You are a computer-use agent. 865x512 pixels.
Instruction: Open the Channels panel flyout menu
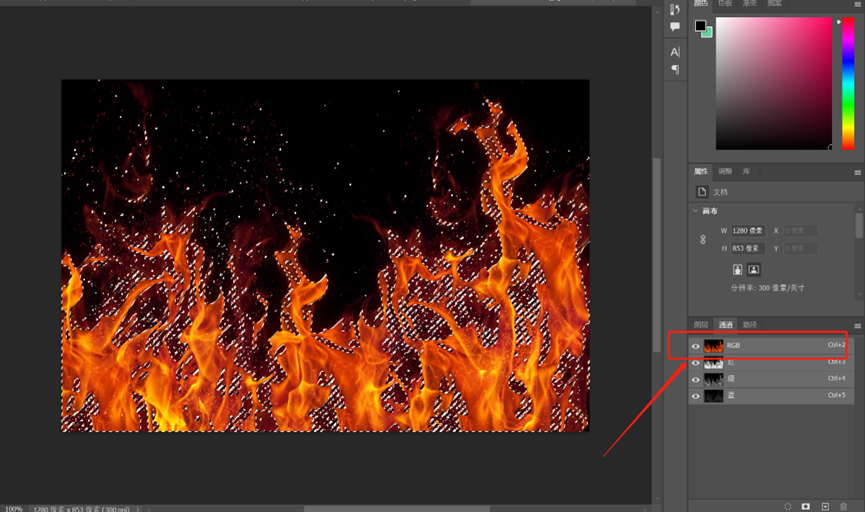[858, 326]
